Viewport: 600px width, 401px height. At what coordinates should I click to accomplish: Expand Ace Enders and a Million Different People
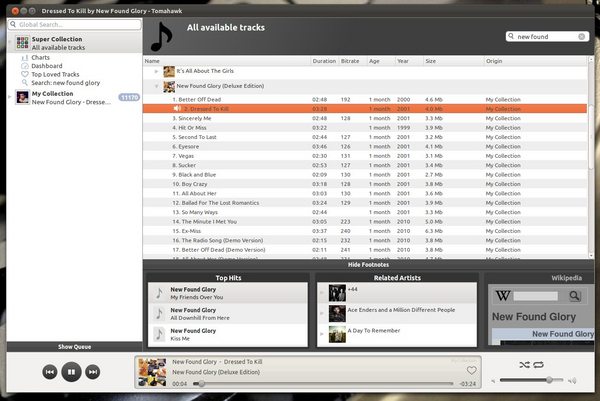tap(322, 313)
